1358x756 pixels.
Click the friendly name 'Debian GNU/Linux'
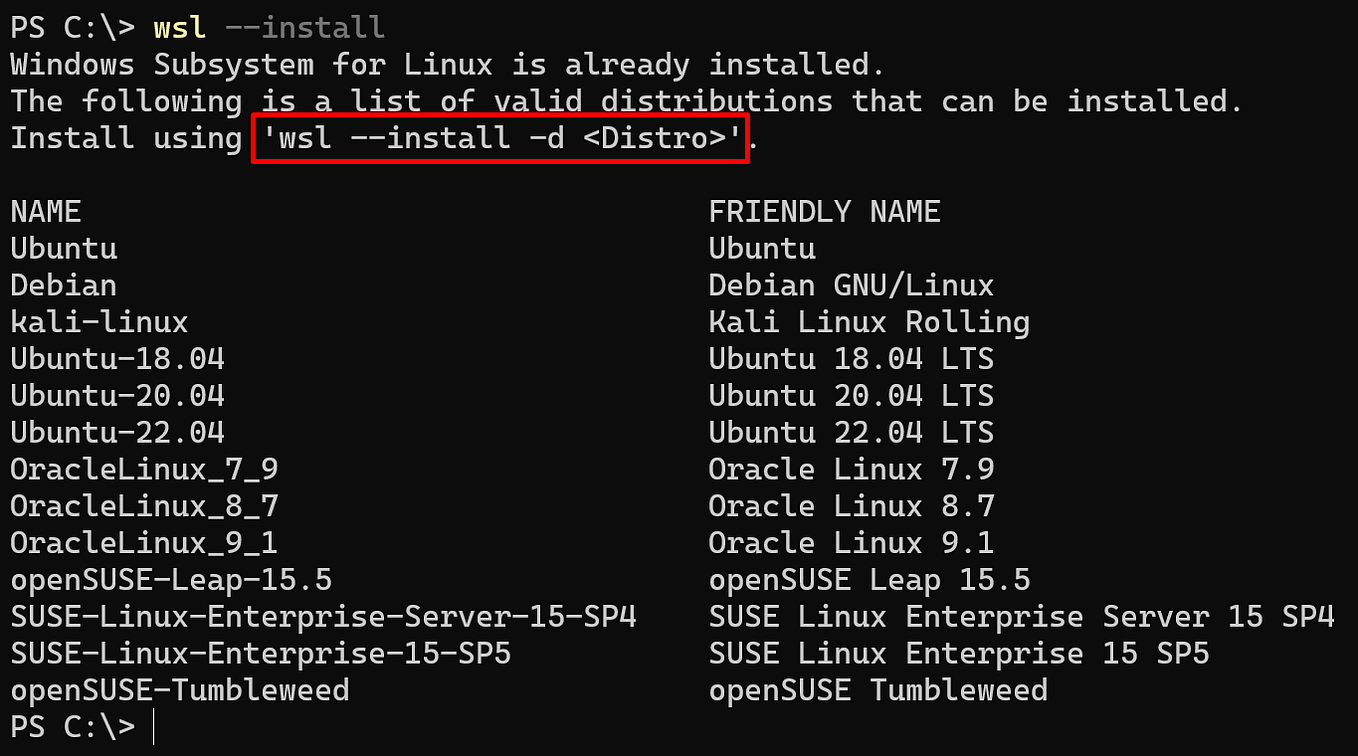click(850, 285)
